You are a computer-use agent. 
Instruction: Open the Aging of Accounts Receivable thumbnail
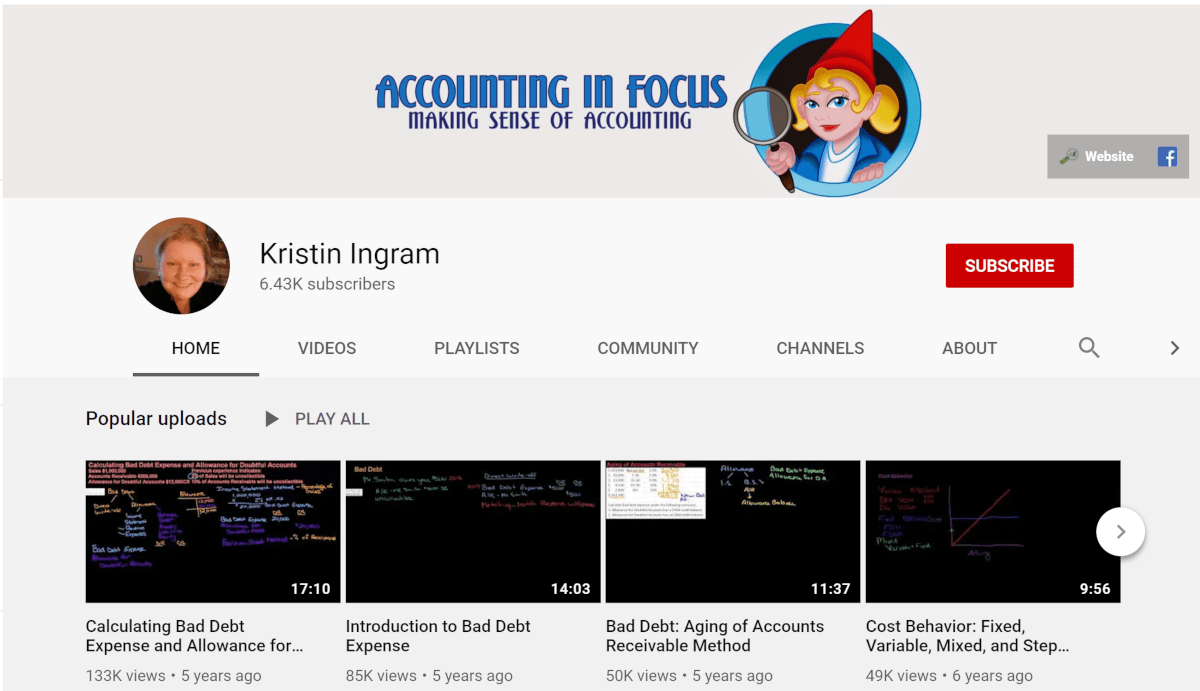coord(733,531)
